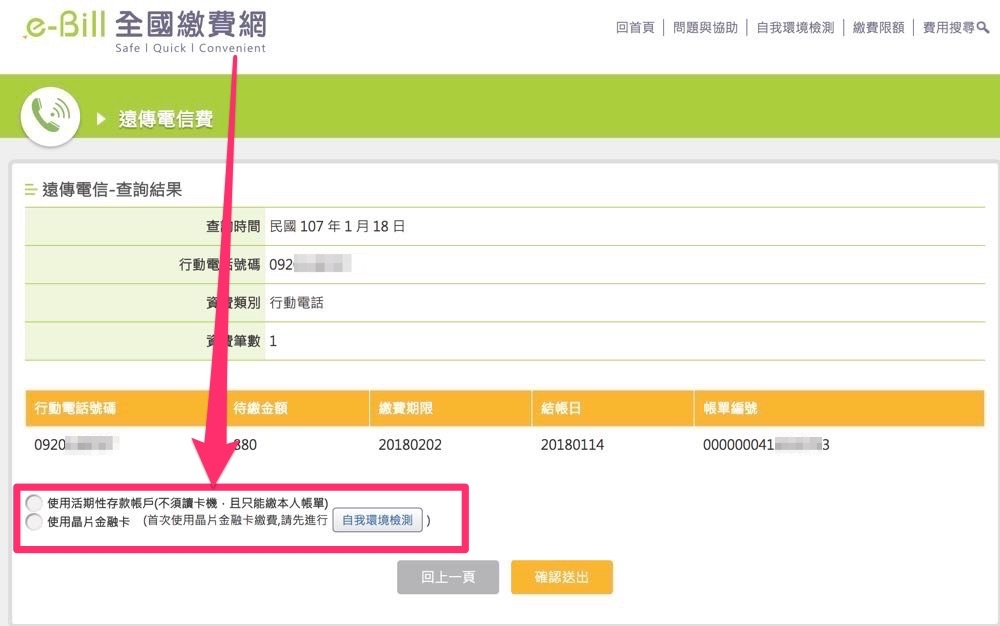Image resolution: width=1000 pixels, height=626 pixels.
Task: Click the 行動電話 value of 資費類別 row
Action: pos(296,303)
